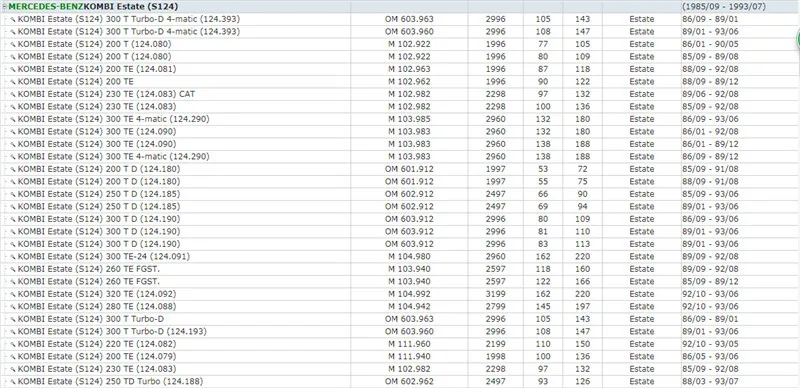The image size is (800, 388).
Task: Select 230 TE (124.083) row with 100 and 136
Action: tap(400, 106)
